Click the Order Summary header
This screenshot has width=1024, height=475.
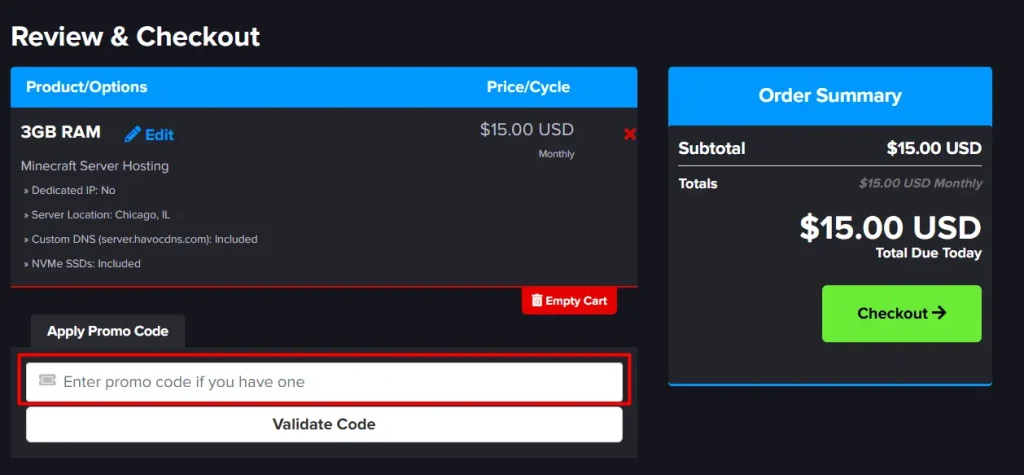830,96
